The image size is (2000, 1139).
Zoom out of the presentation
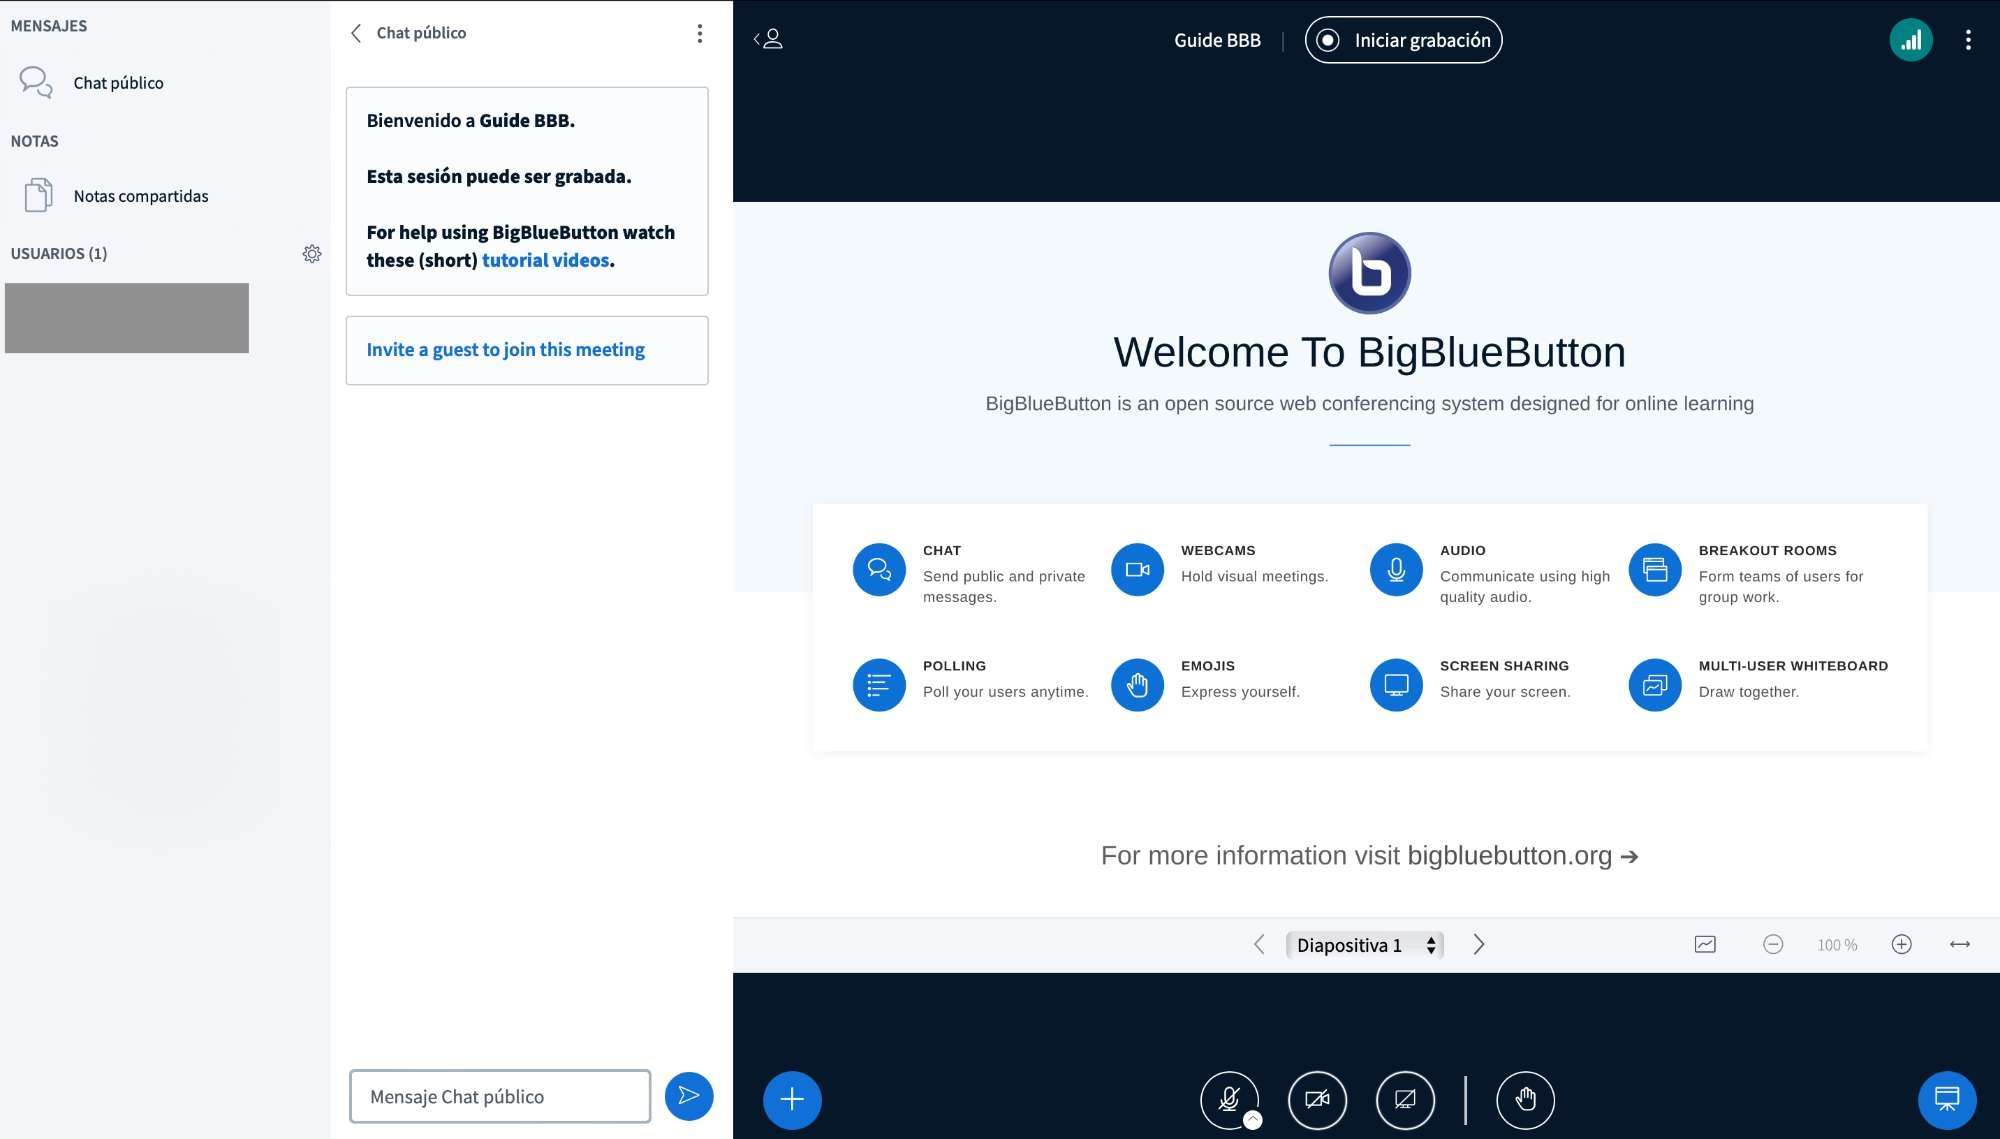[1773, 945]
